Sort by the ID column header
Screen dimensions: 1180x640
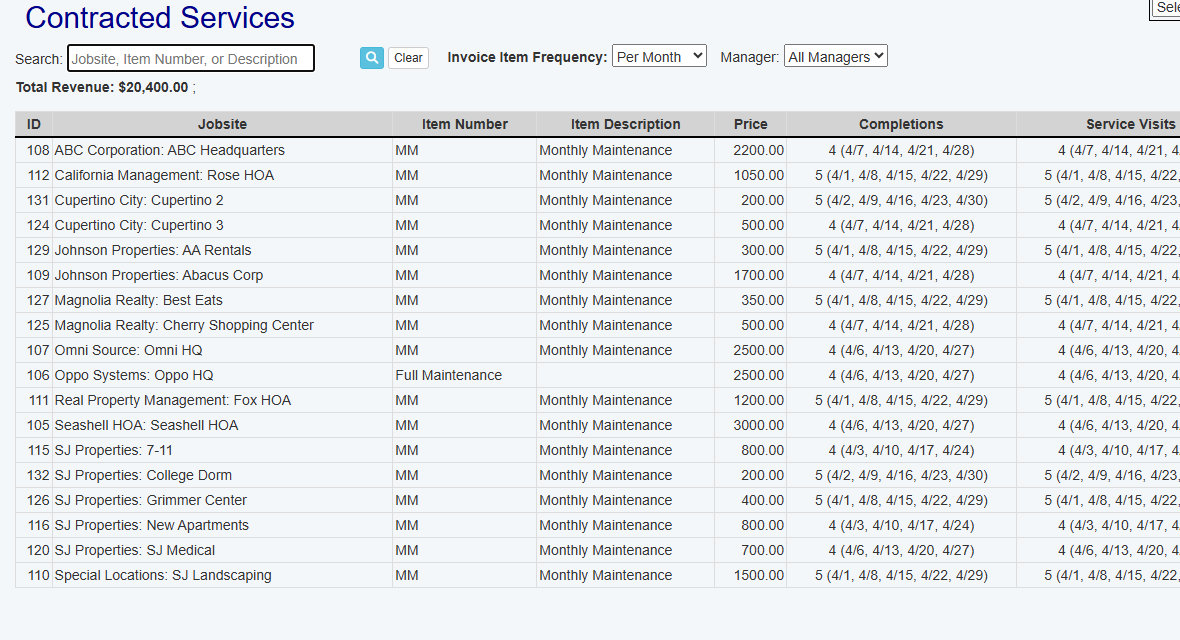(x=34, y=124)
